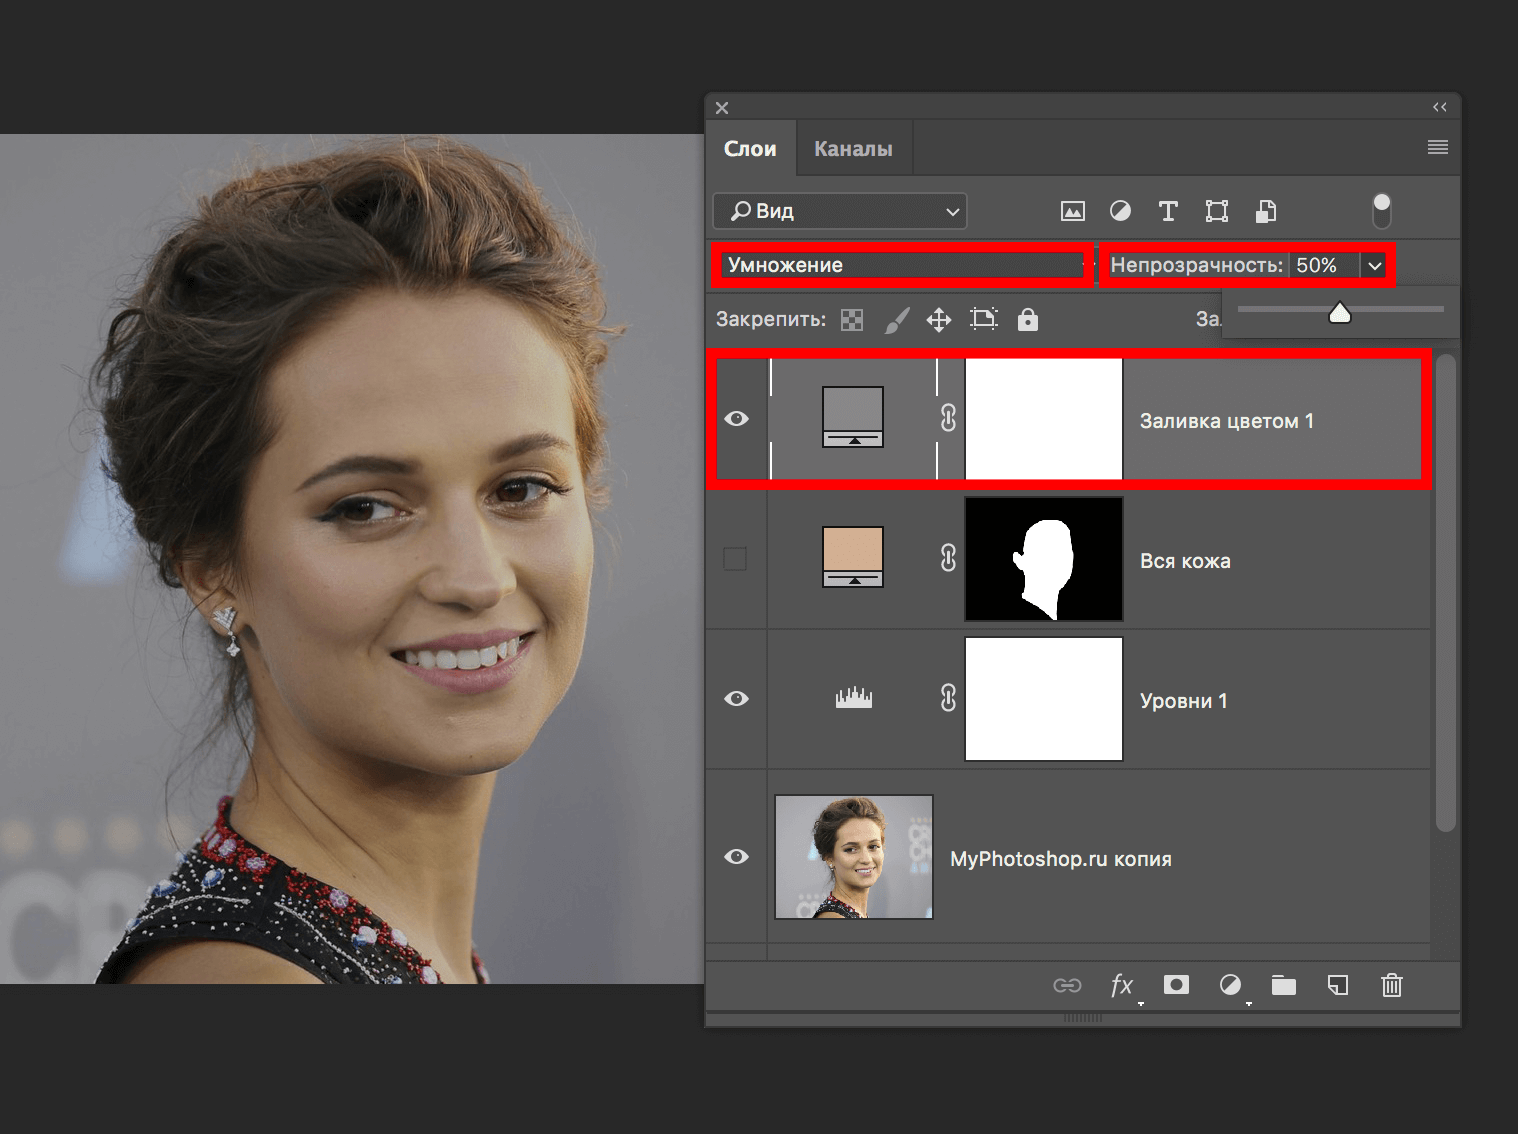1518x1134 pixels.
Task: Click the opacity slider handle
Action: (x=1339, y=314)
